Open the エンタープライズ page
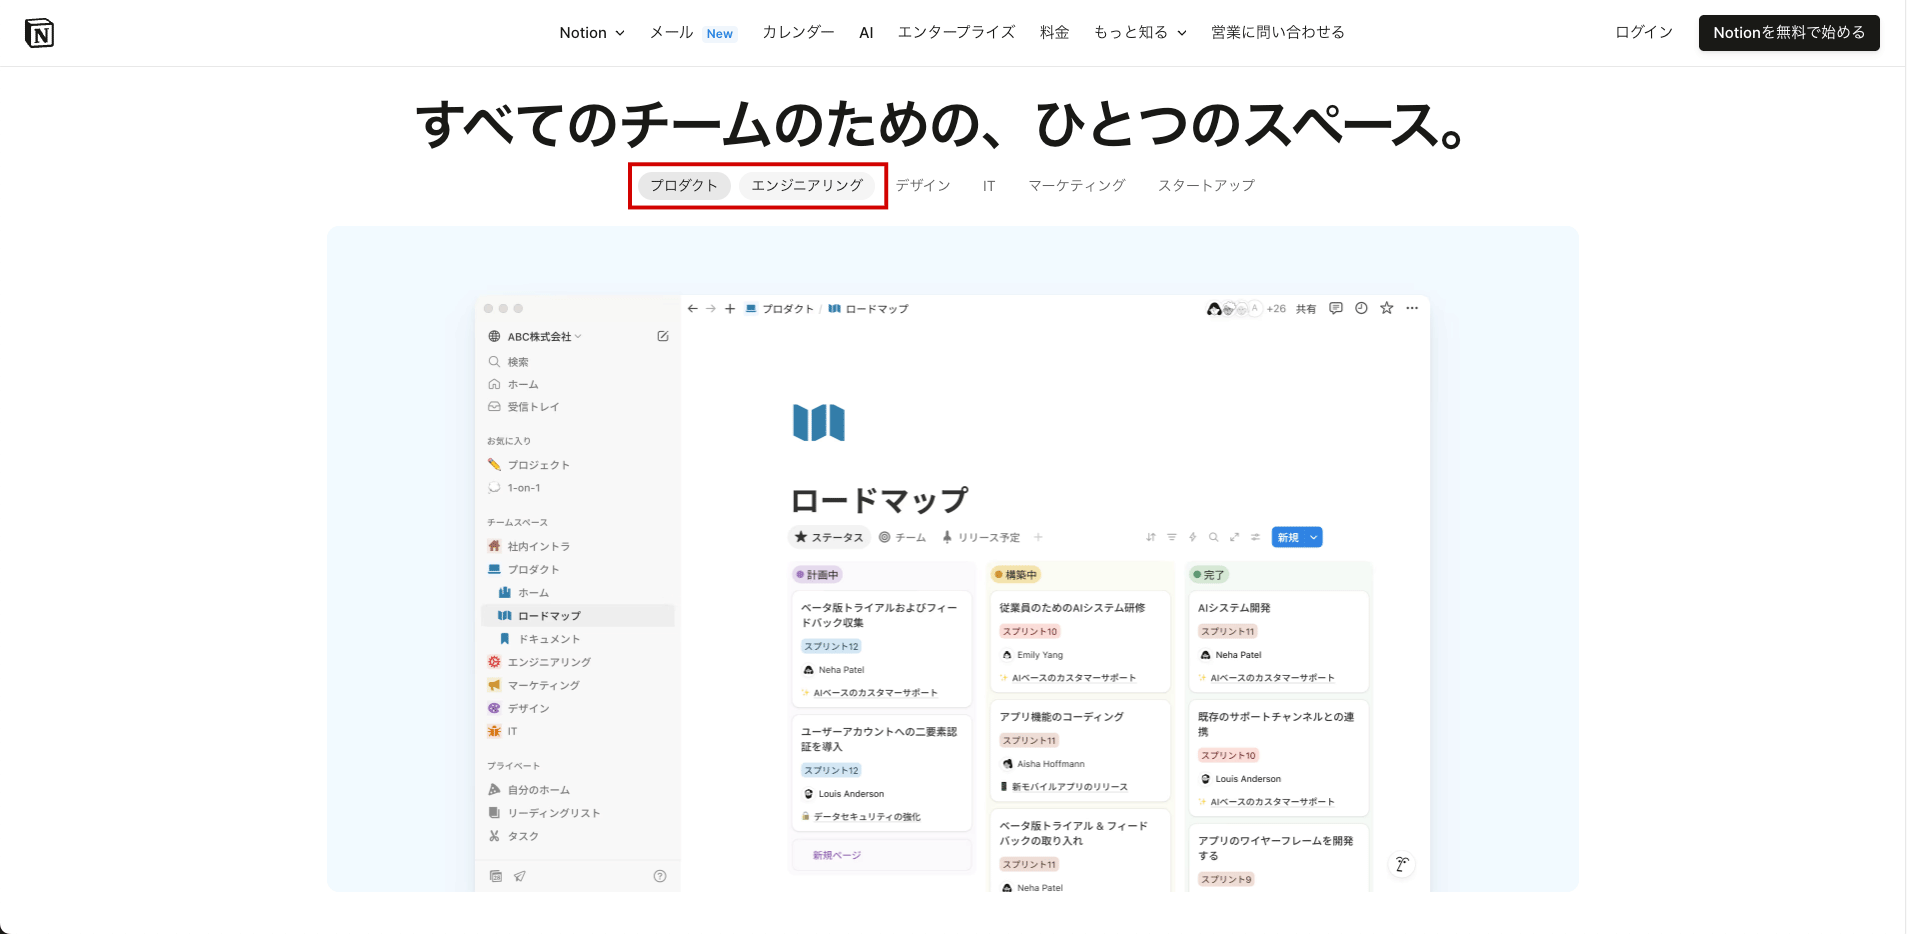This screenshot has height=934, width=1907. click(x=956, y=33)
